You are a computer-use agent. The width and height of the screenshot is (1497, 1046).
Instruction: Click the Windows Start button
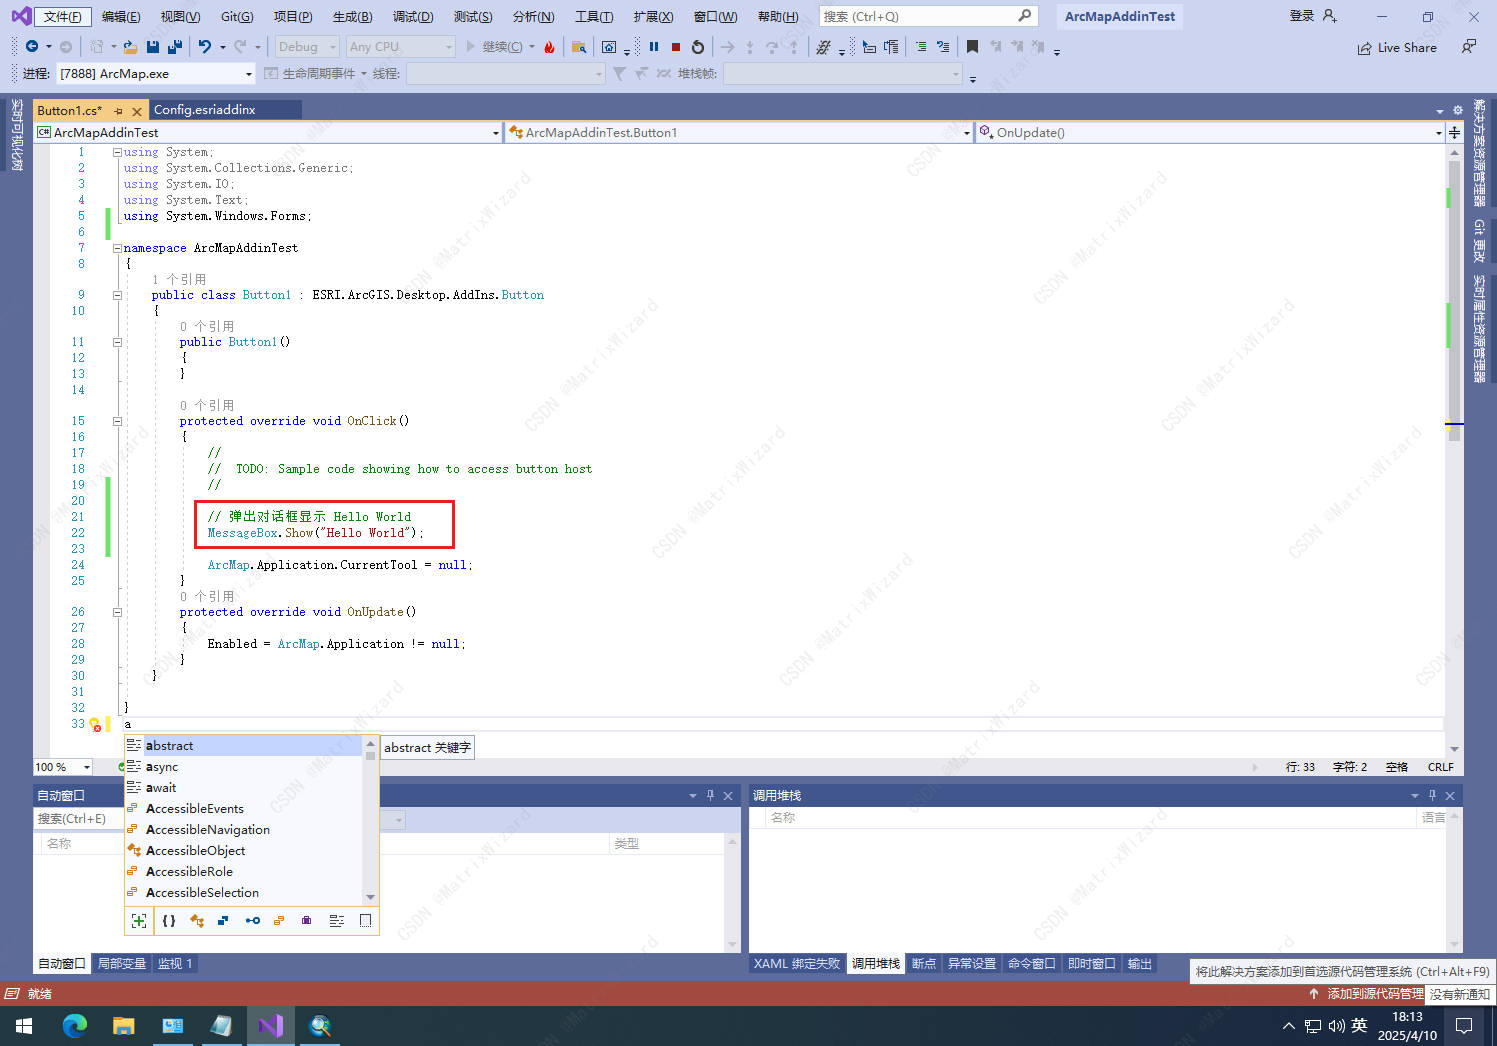click(x=24, y=1026)
